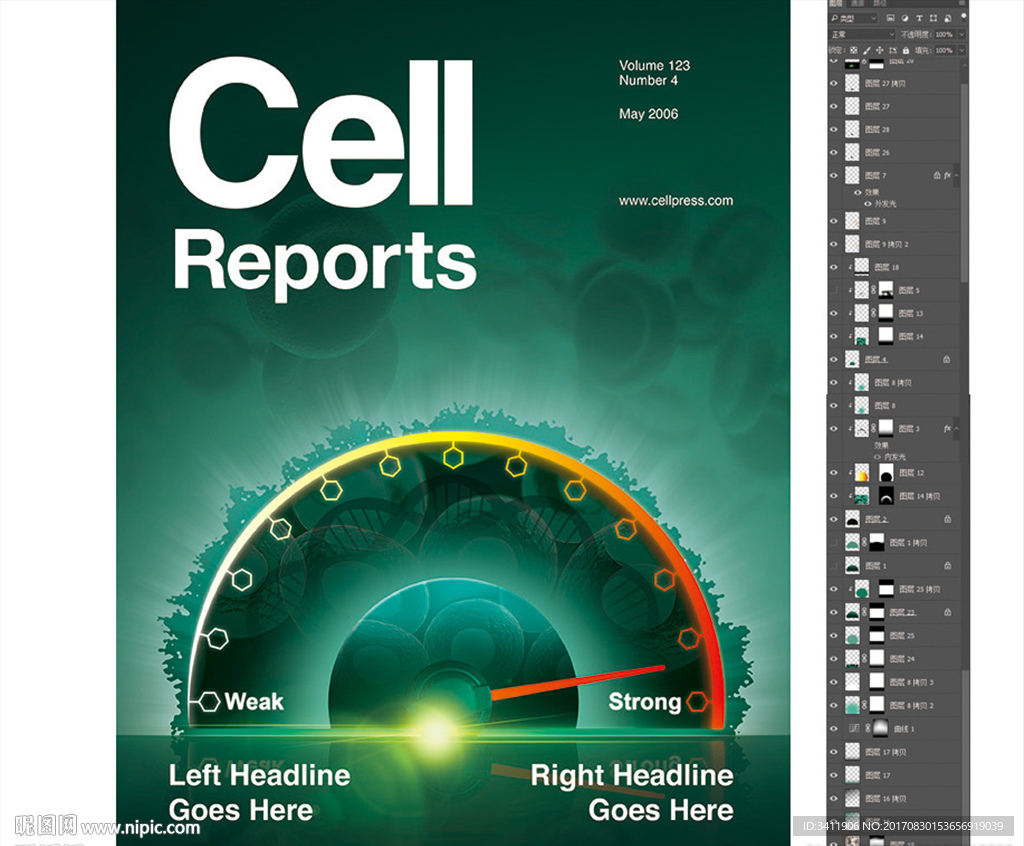The height and width of the screenshot is (846, 1024).
Task: Select layer thumbnail of 图层 12
Action: (862, 473)
